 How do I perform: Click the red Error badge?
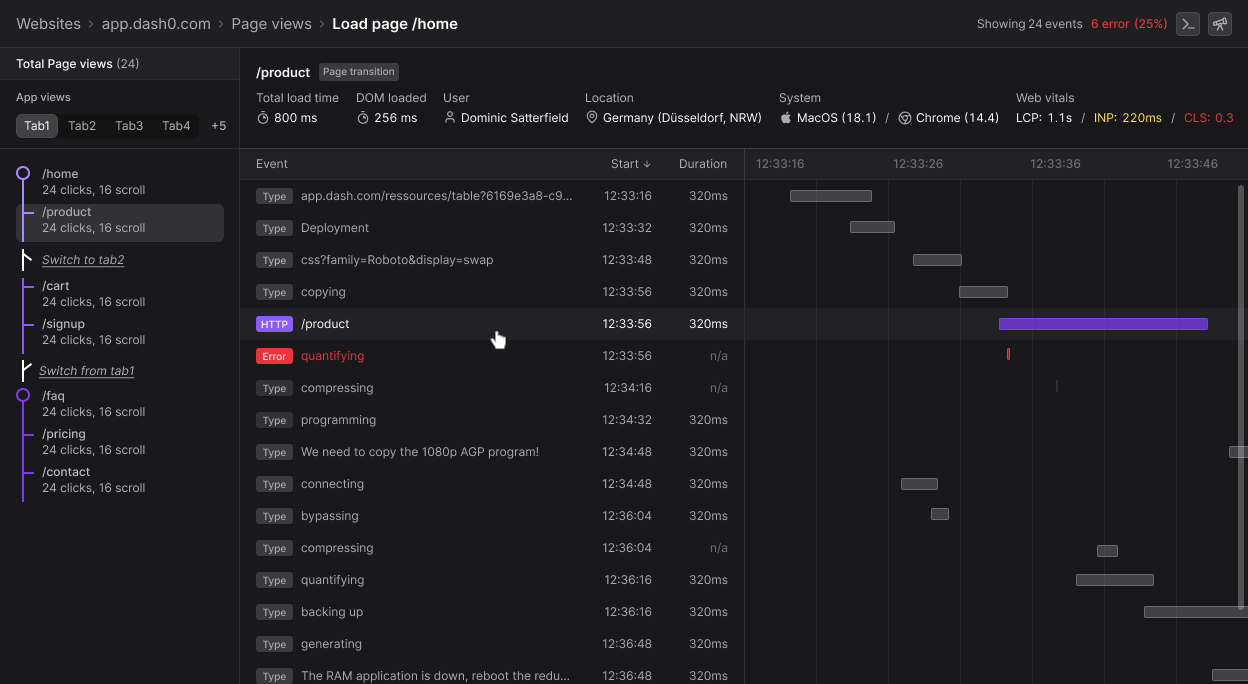274,356
